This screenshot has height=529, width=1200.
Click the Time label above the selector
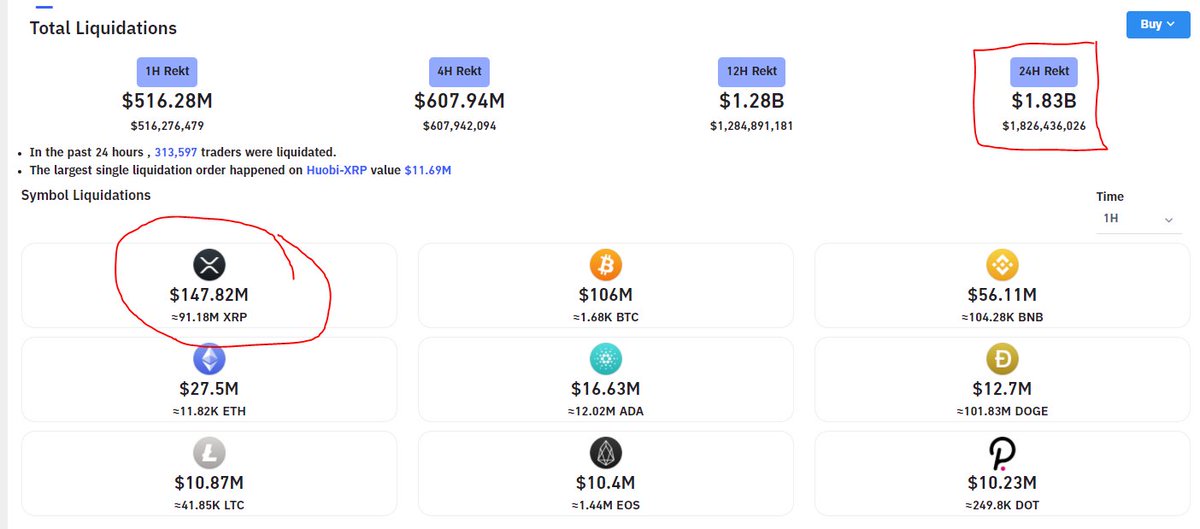1110,197
